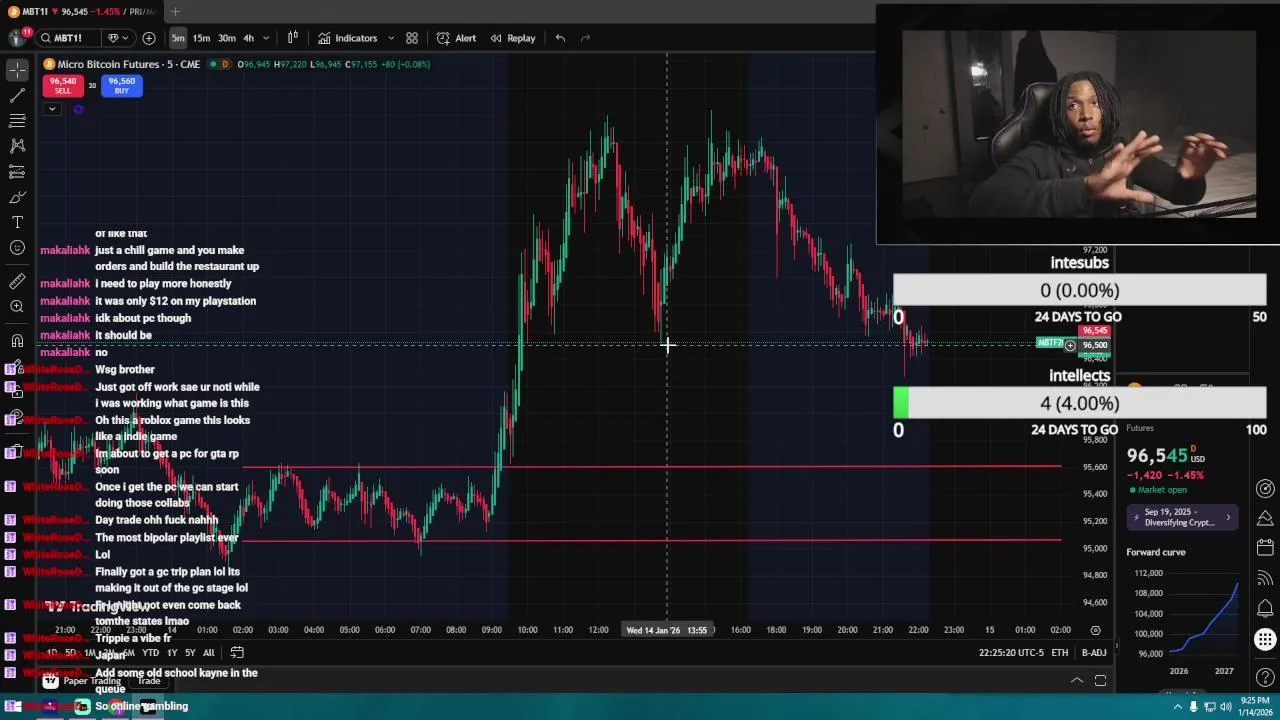Set date range to All

pos(208,653)
